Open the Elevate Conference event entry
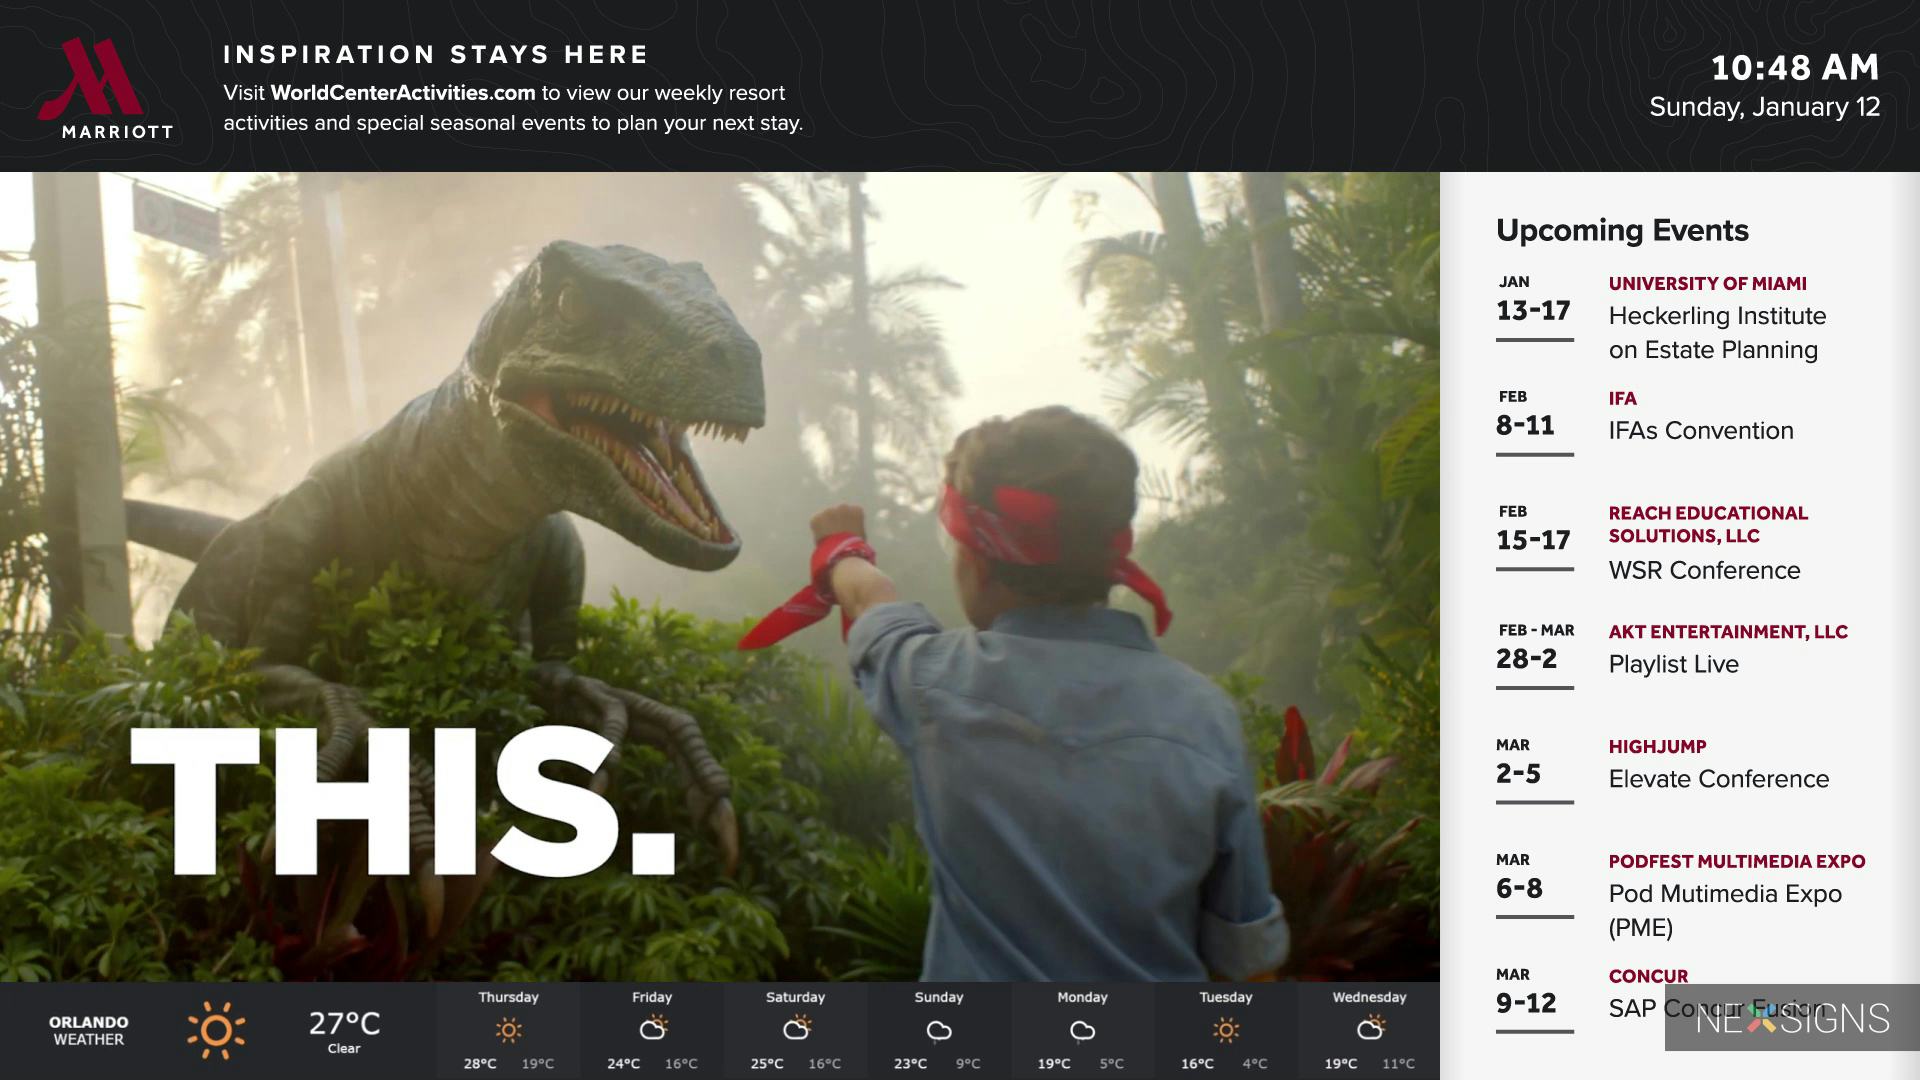 (x=1718, y=779)
